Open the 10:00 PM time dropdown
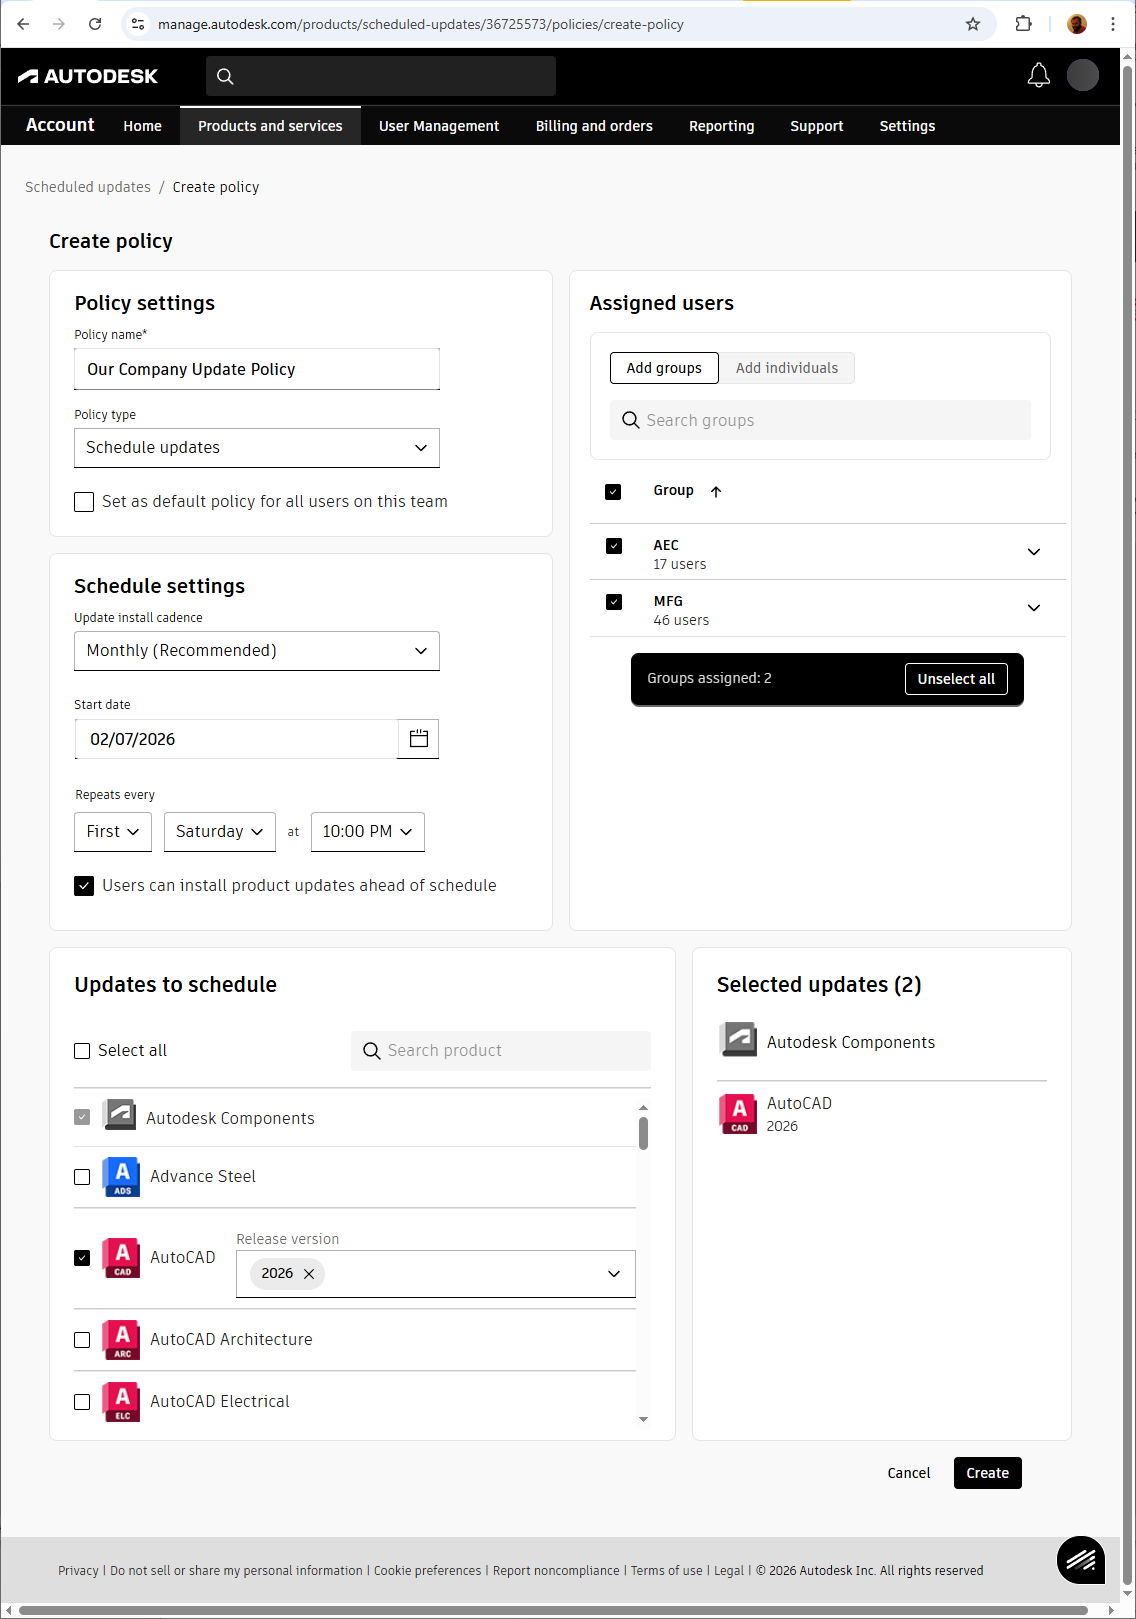The image size is (1136, 1619). [367, 832]
